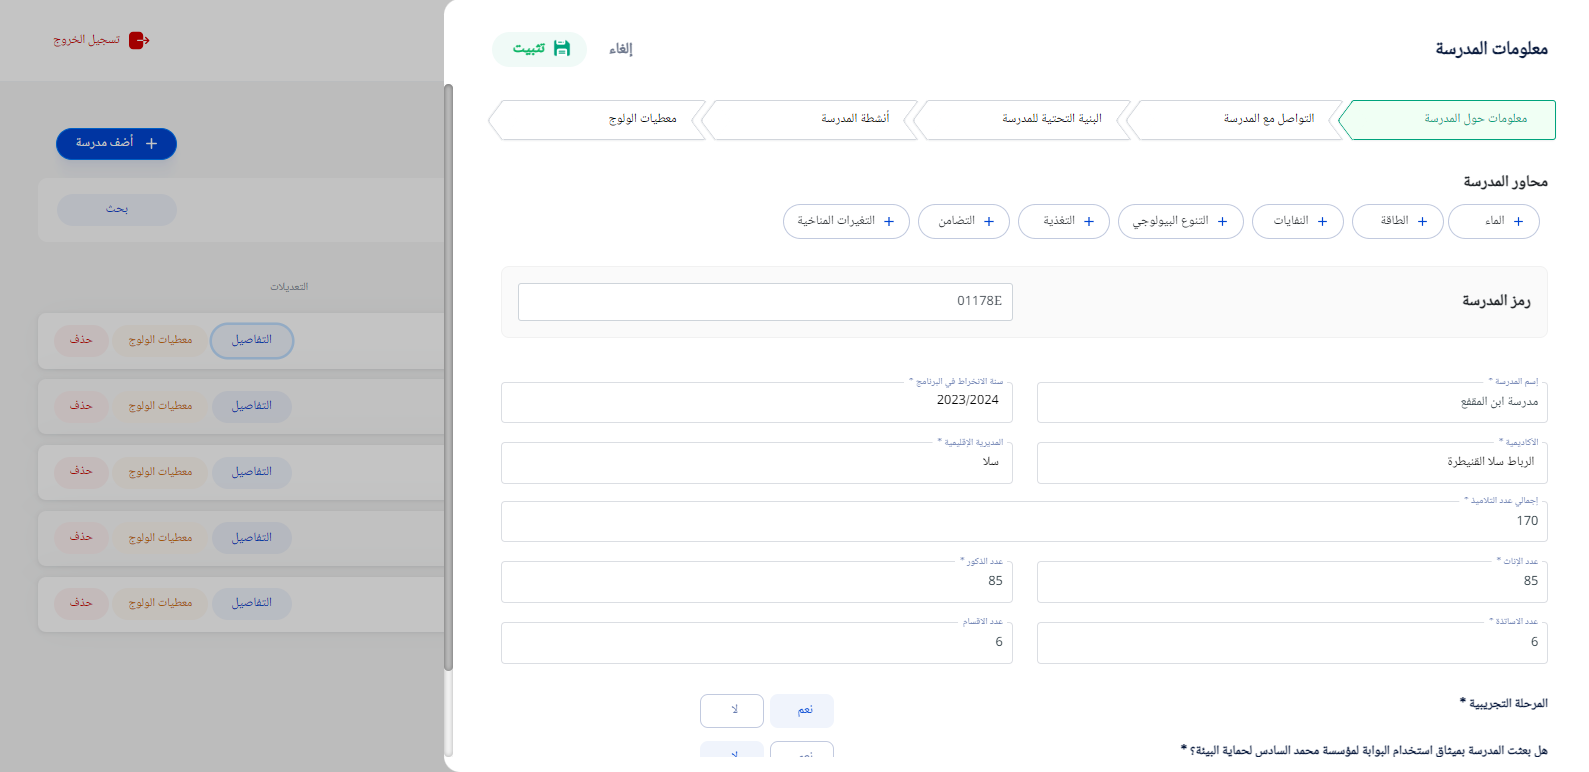Screen dimensions: 1589x772
Task: Click the red logout icon beside تسجيل الخروج
Action: point(139,40)
